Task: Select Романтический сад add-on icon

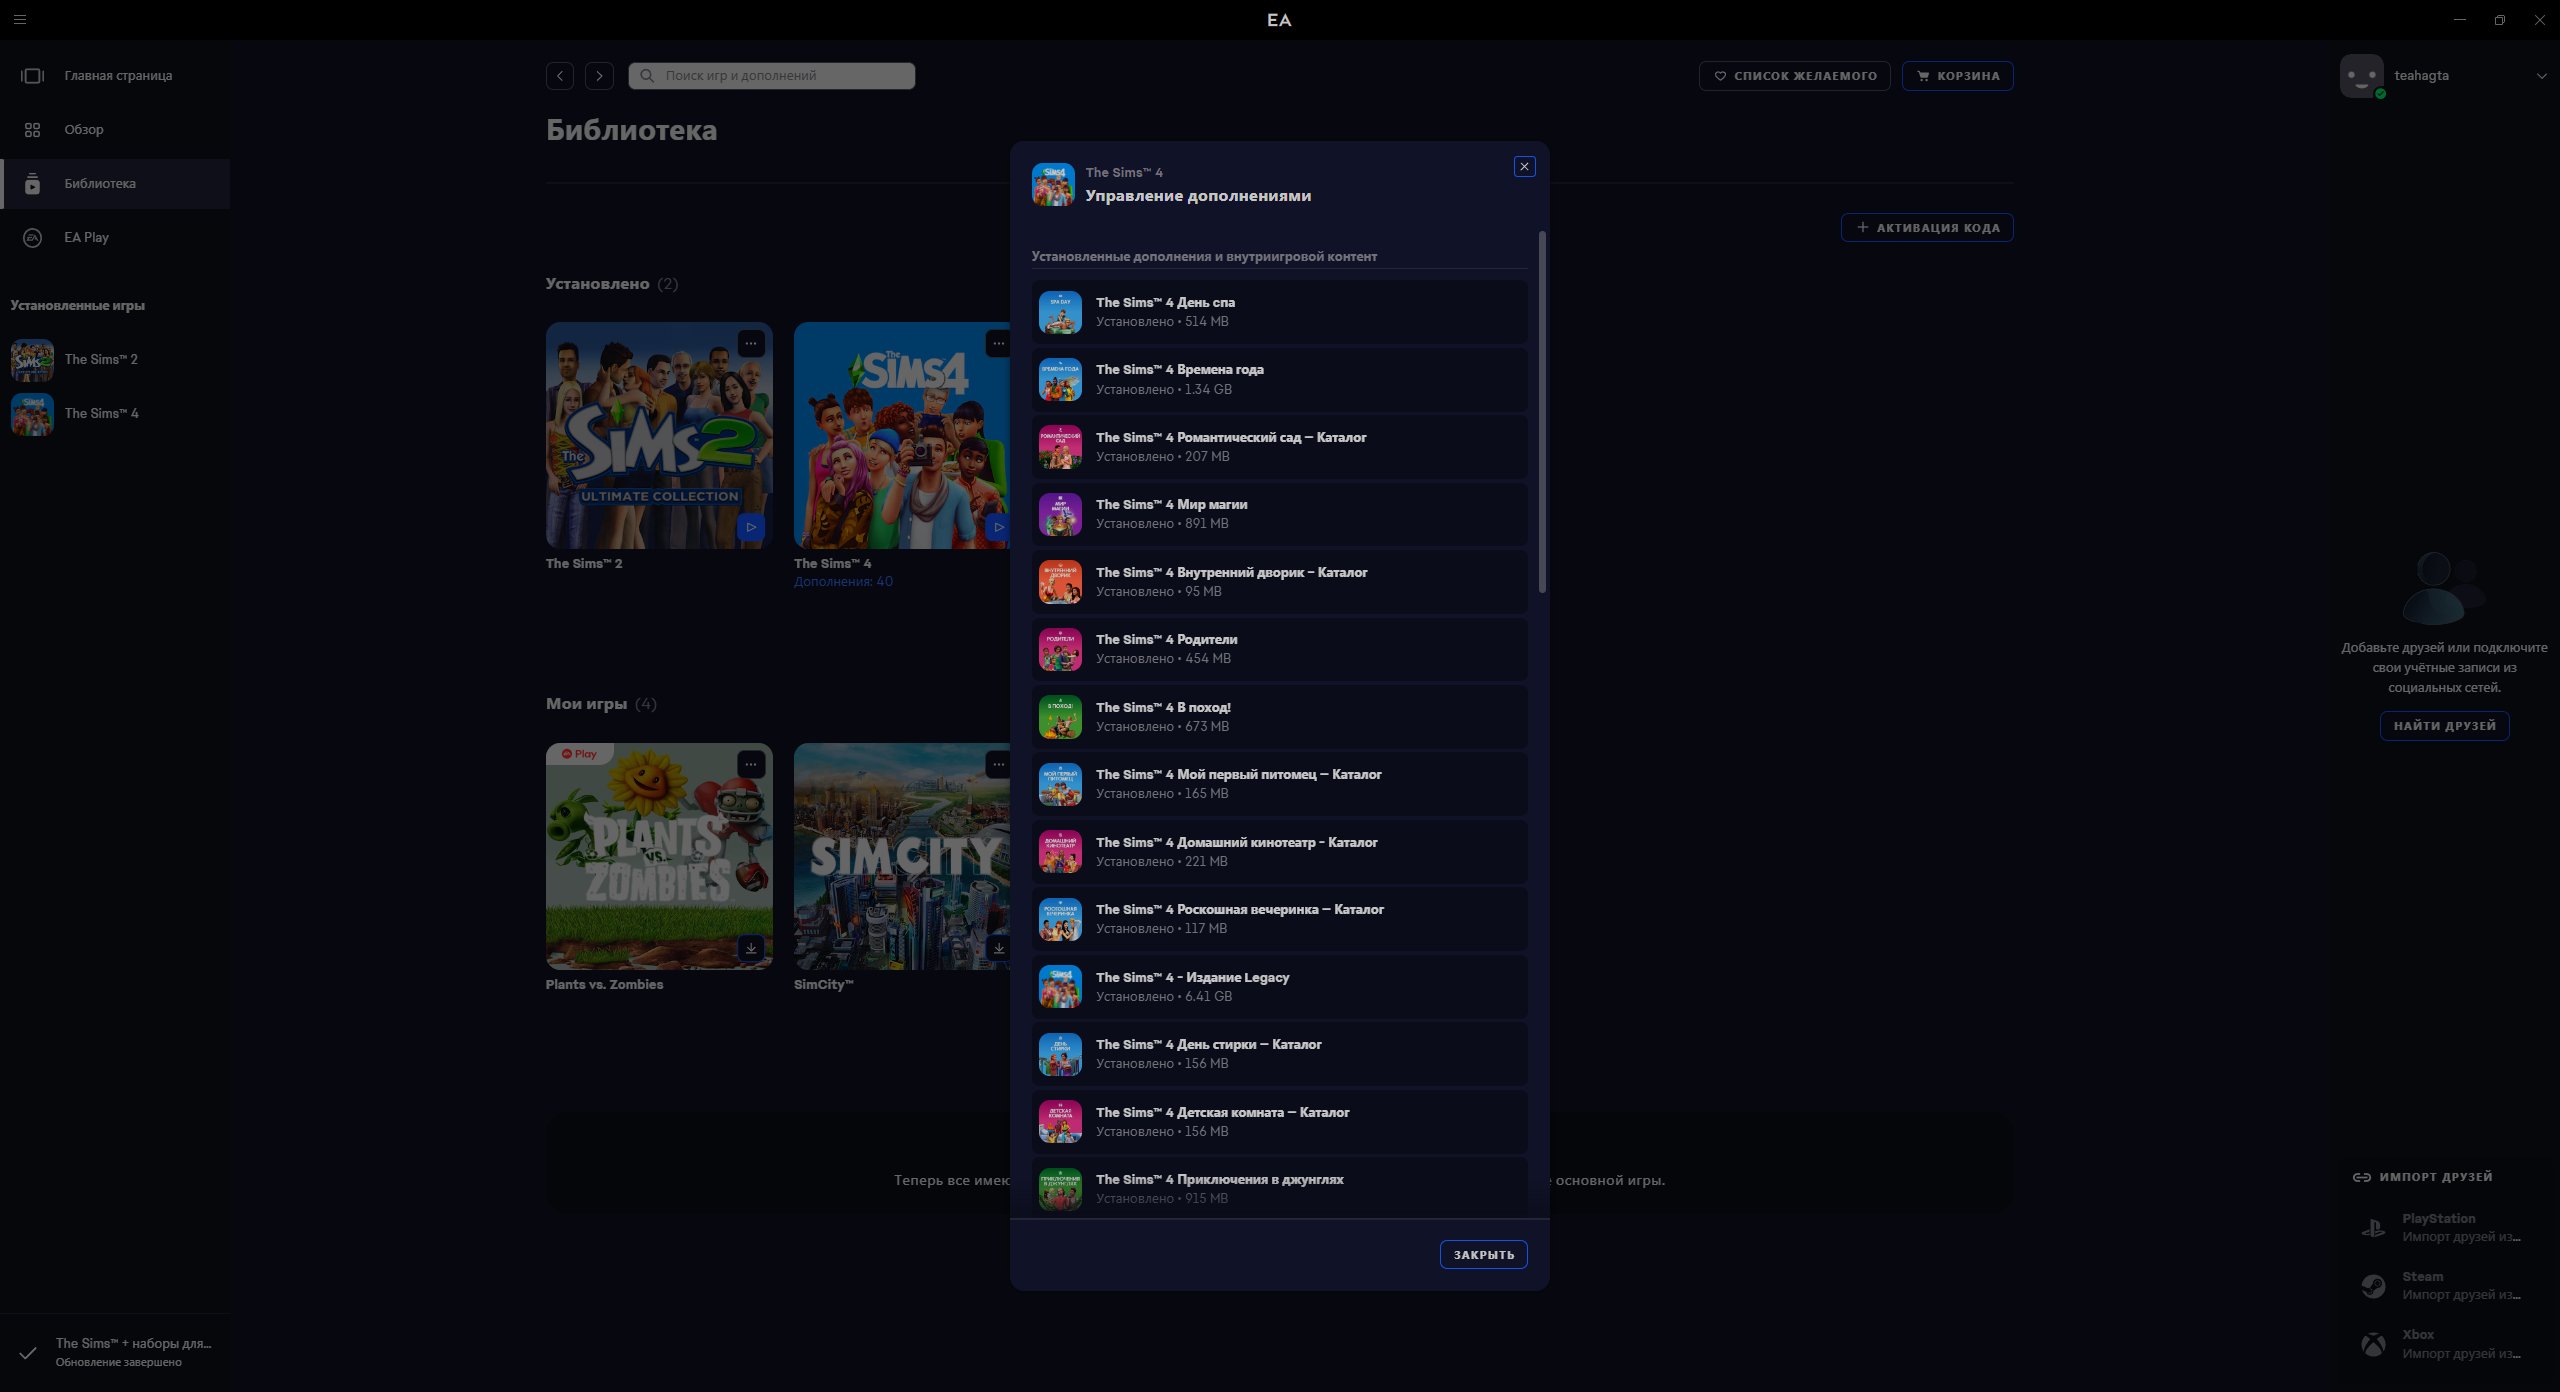Action: tap(1060, 447)
